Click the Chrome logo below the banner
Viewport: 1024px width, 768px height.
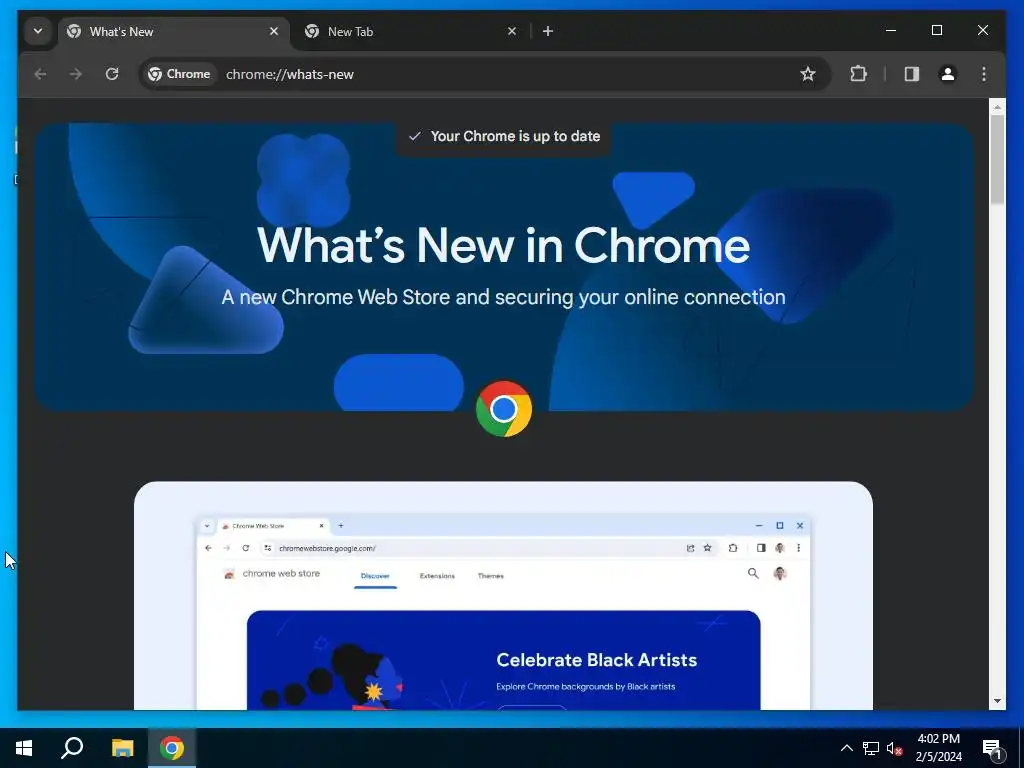(504, 409)
